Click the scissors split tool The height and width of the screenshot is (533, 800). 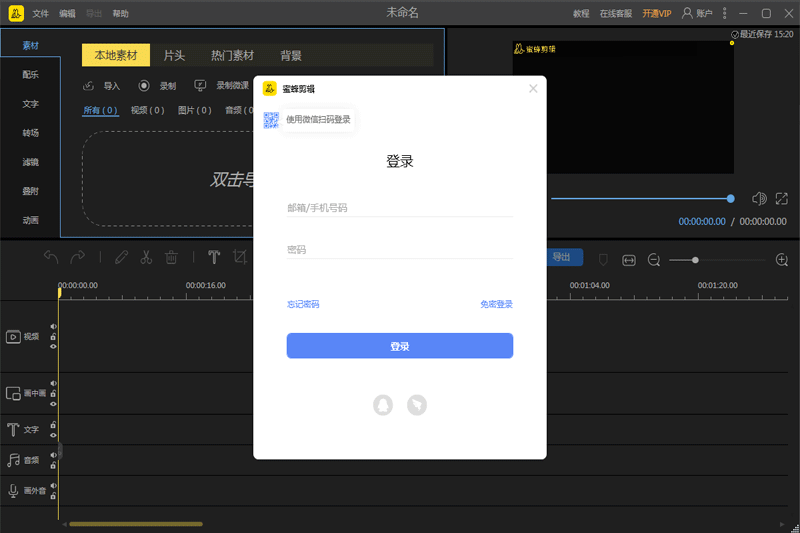(146, 257)
